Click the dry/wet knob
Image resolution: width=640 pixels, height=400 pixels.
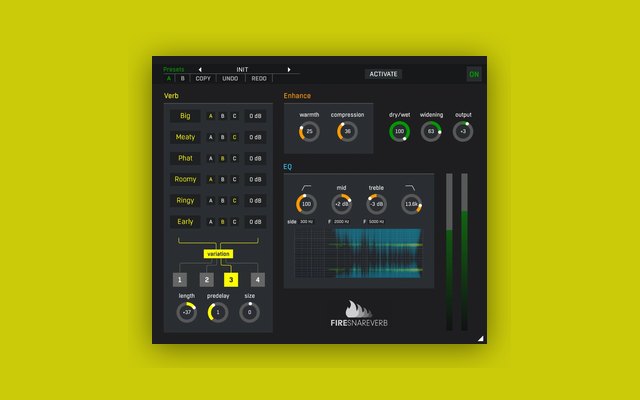(399, 131)
